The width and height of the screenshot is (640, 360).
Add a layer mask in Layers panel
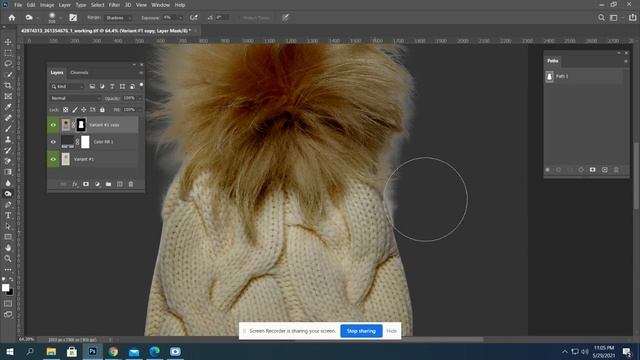[x=86, y=184]
